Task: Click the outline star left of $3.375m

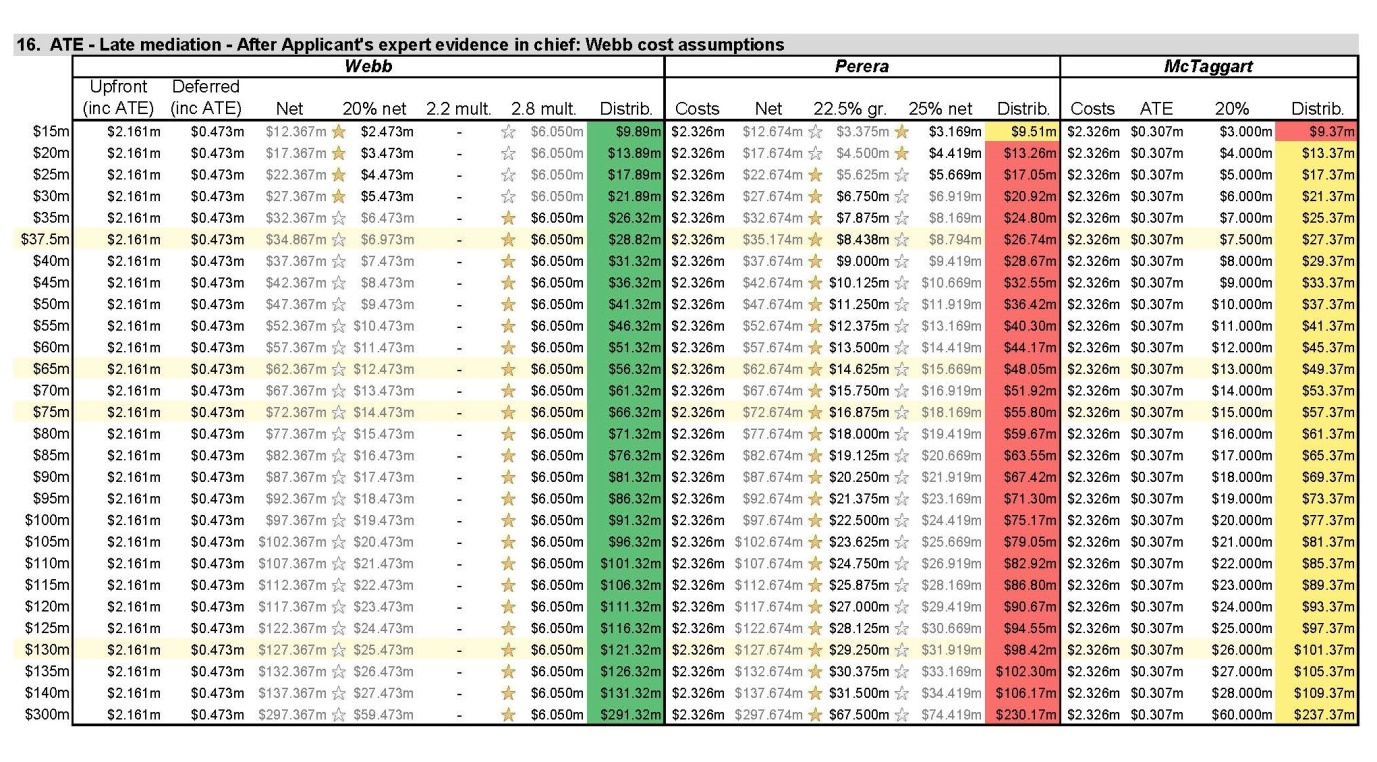Action: point(814,131)
